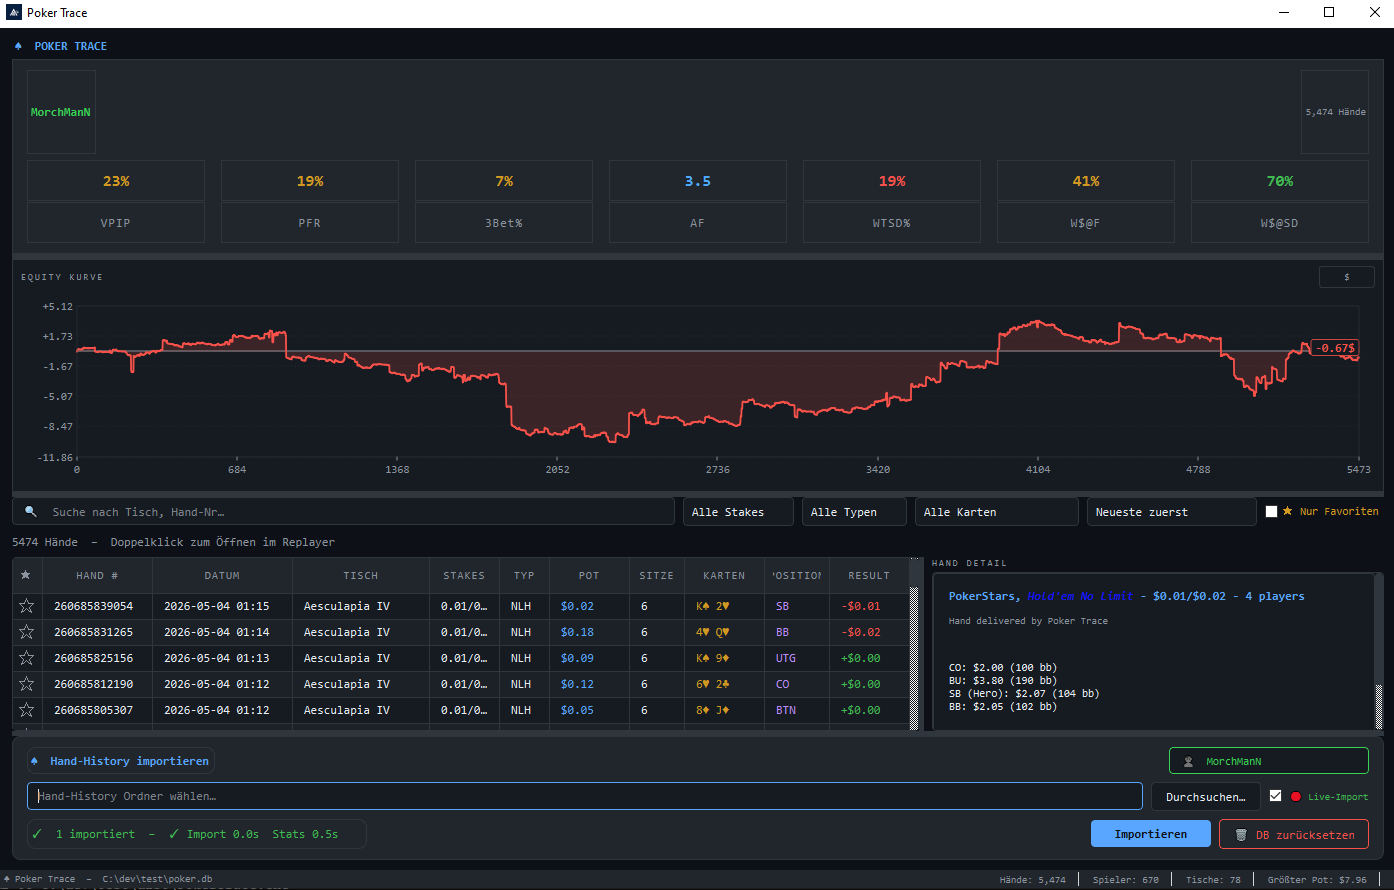Click the Hand-History importieren header button
The image size is (1394, 890).
[x=121, y=761]
